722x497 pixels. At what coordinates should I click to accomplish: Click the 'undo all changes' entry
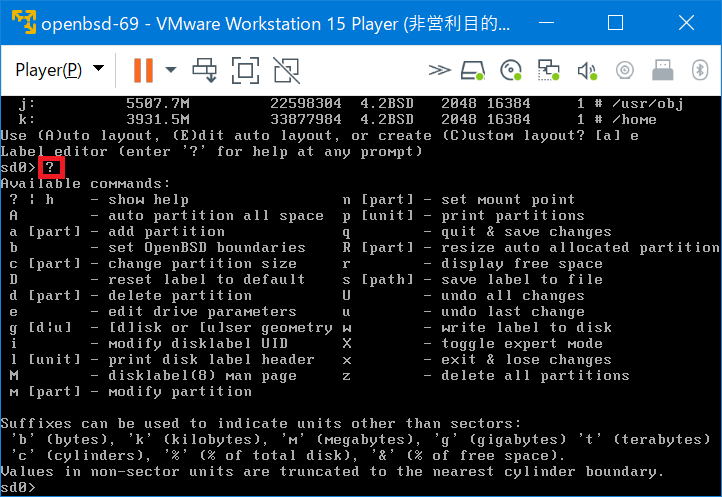(512, 296)
